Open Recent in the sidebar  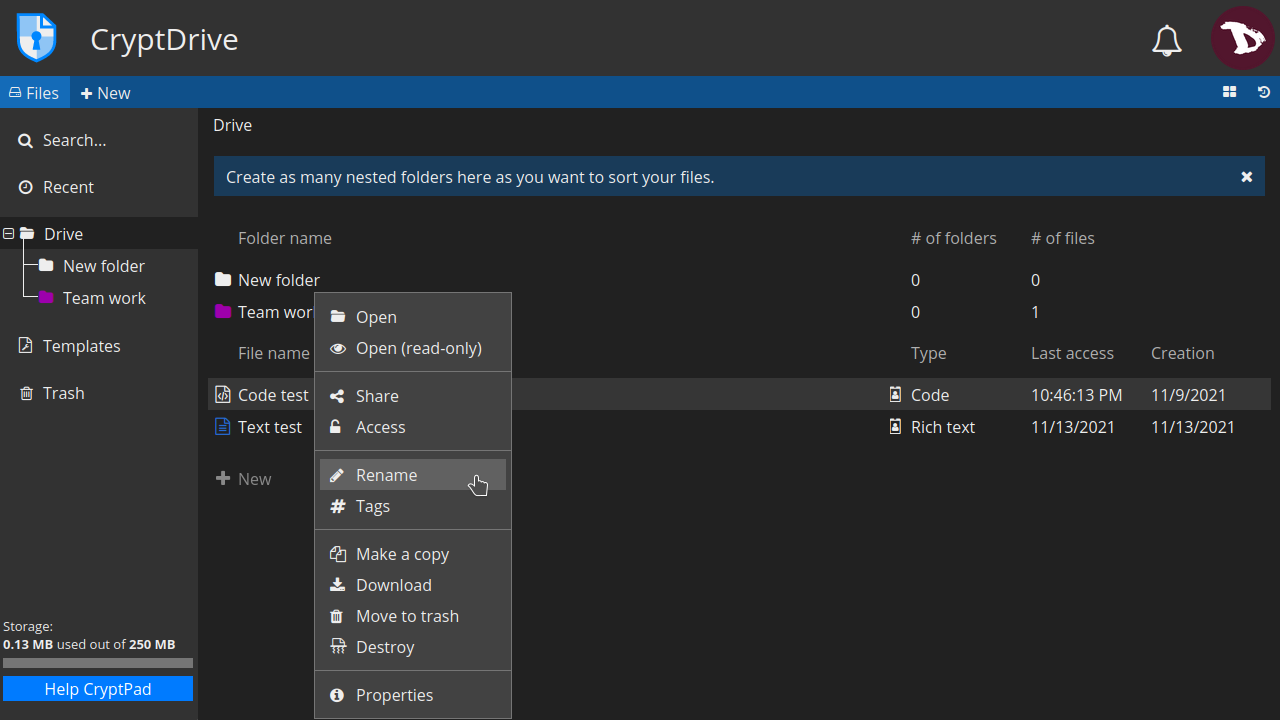point(99,187)
